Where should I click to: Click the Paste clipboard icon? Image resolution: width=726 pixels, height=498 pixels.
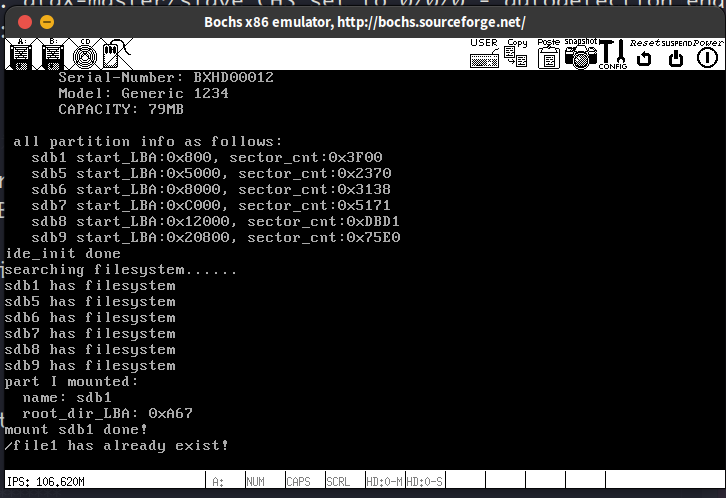pos(549,54)
